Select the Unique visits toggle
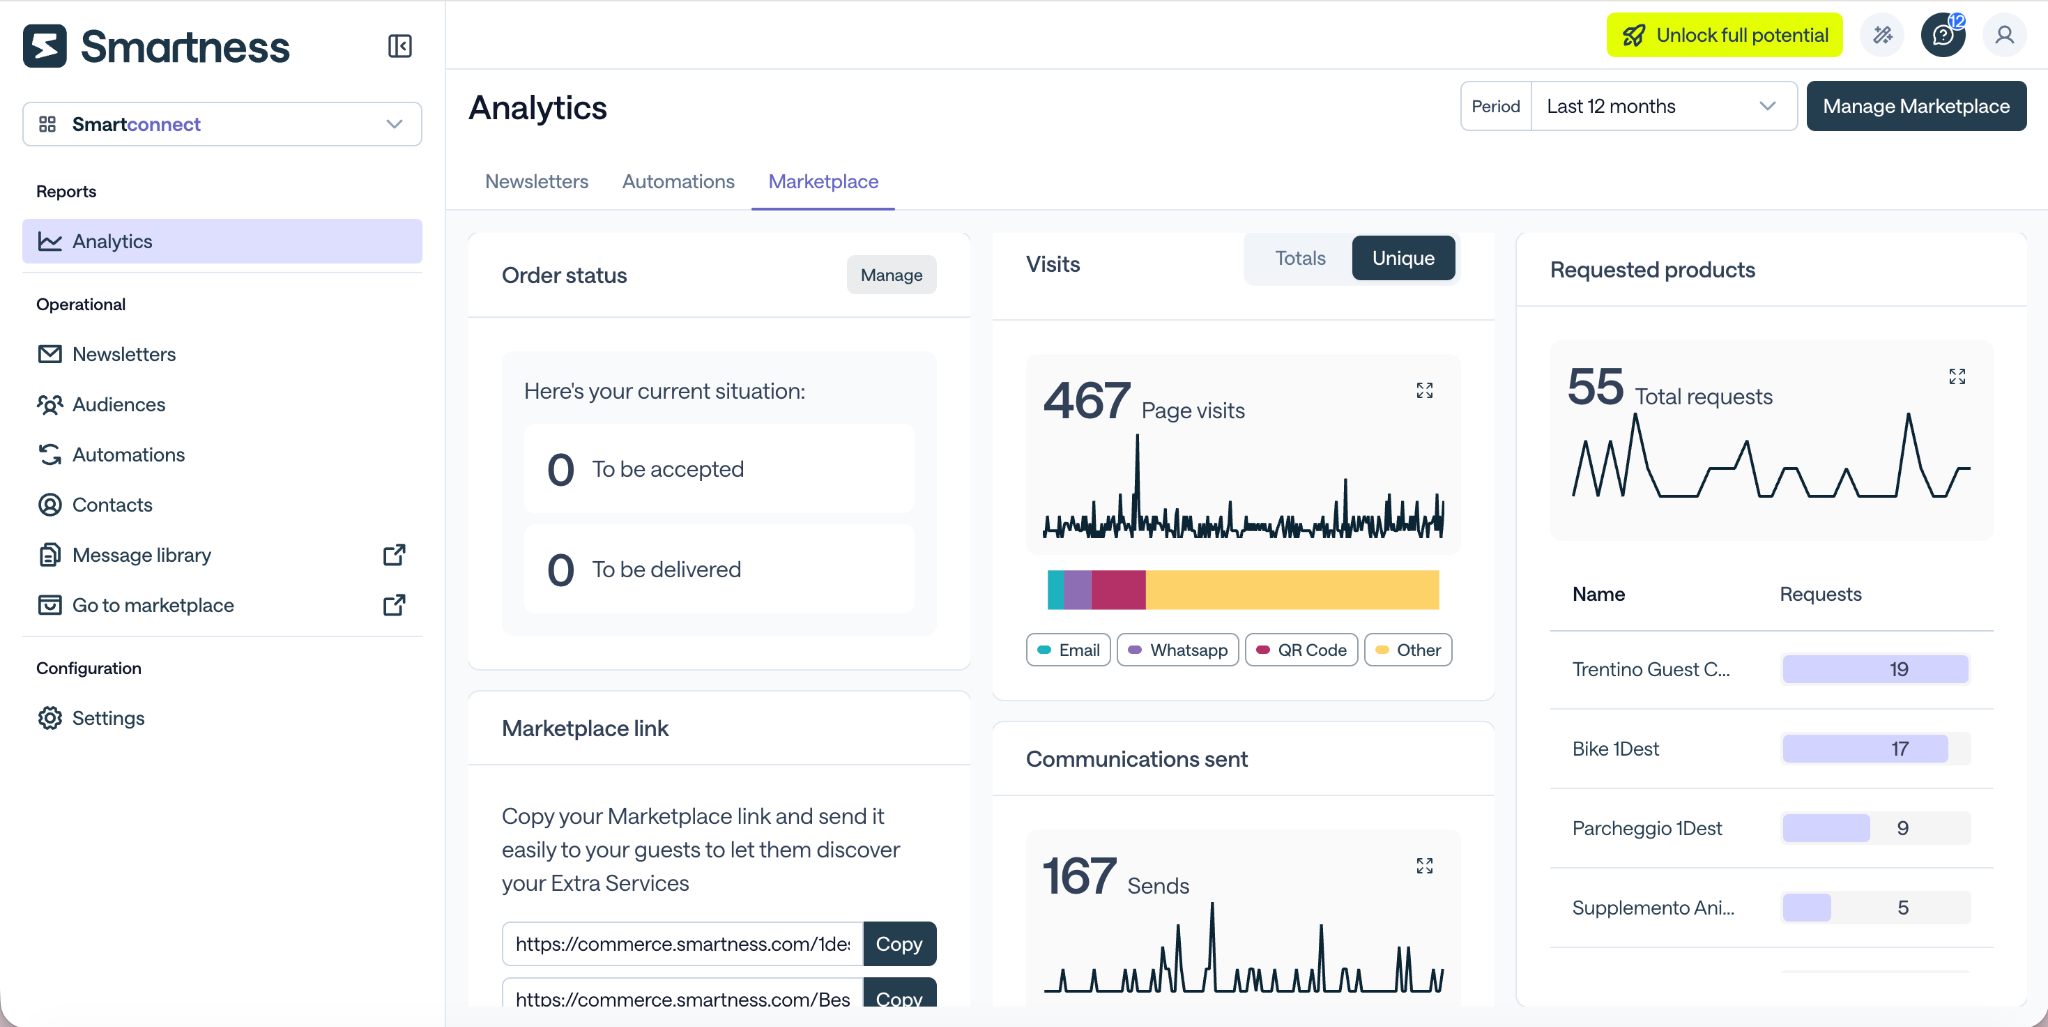Screen dimensions: 2048x1027 click(1403, 258)
